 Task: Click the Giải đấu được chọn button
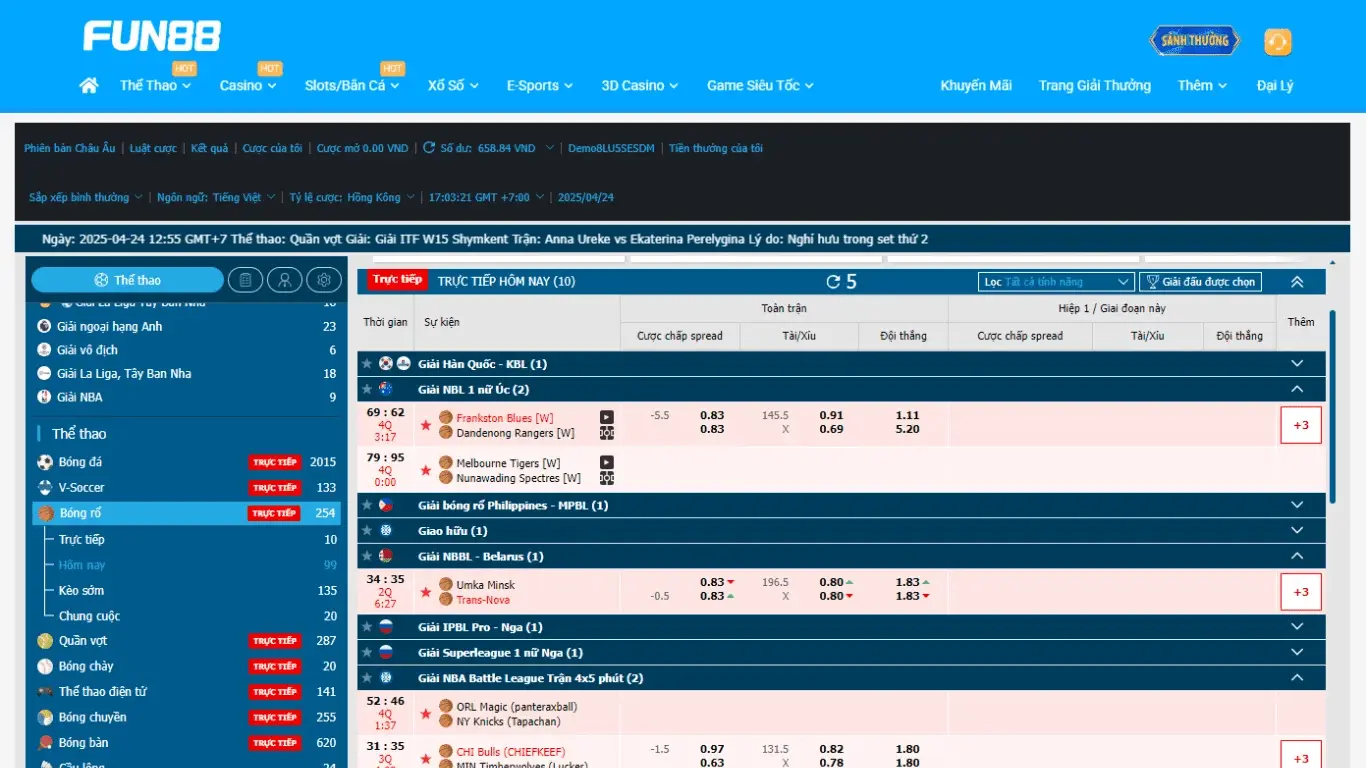[x=1200, y=282]
